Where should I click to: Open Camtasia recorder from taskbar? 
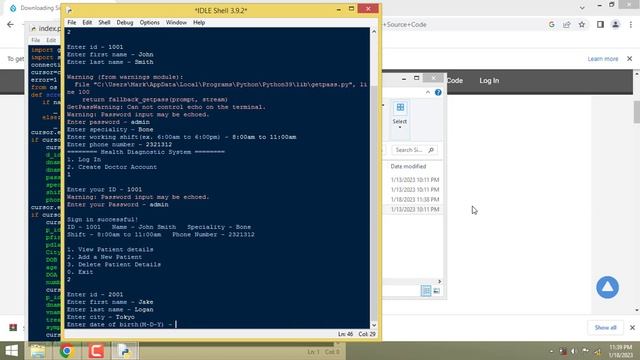coord(96,351)
